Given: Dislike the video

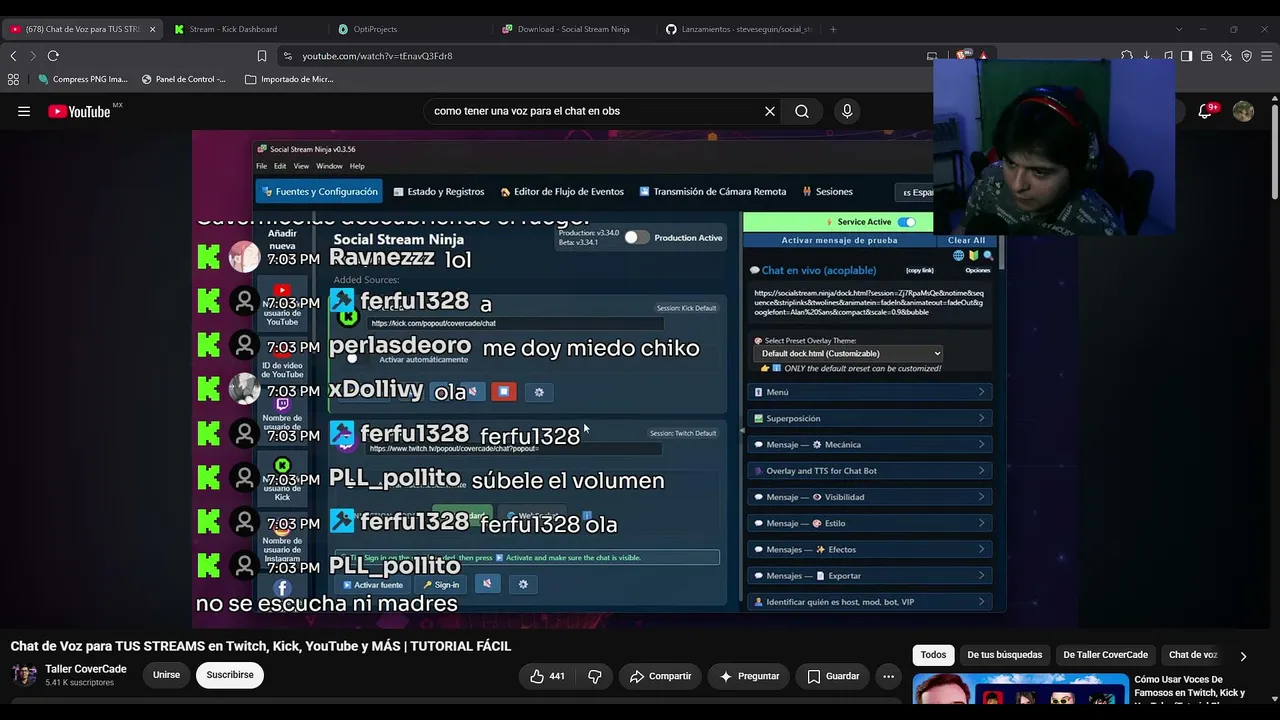Looking at the screenshot, I should 595,676.
